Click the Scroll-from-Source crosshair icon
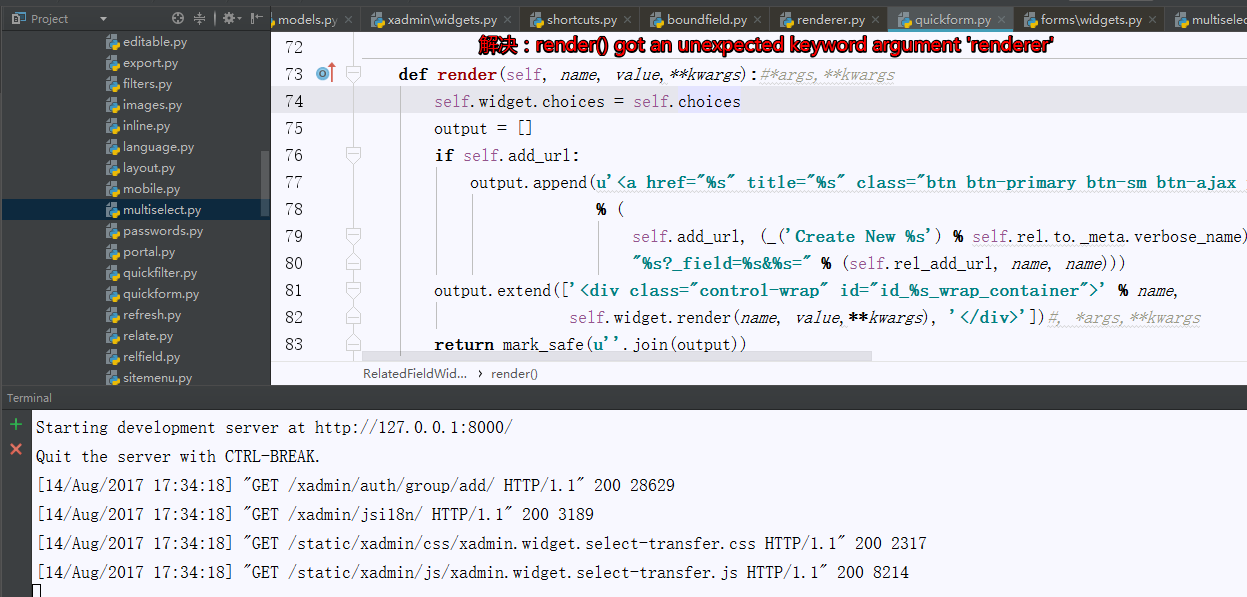1247x597 pixels. pyautogui.click(x=178, y=18)
